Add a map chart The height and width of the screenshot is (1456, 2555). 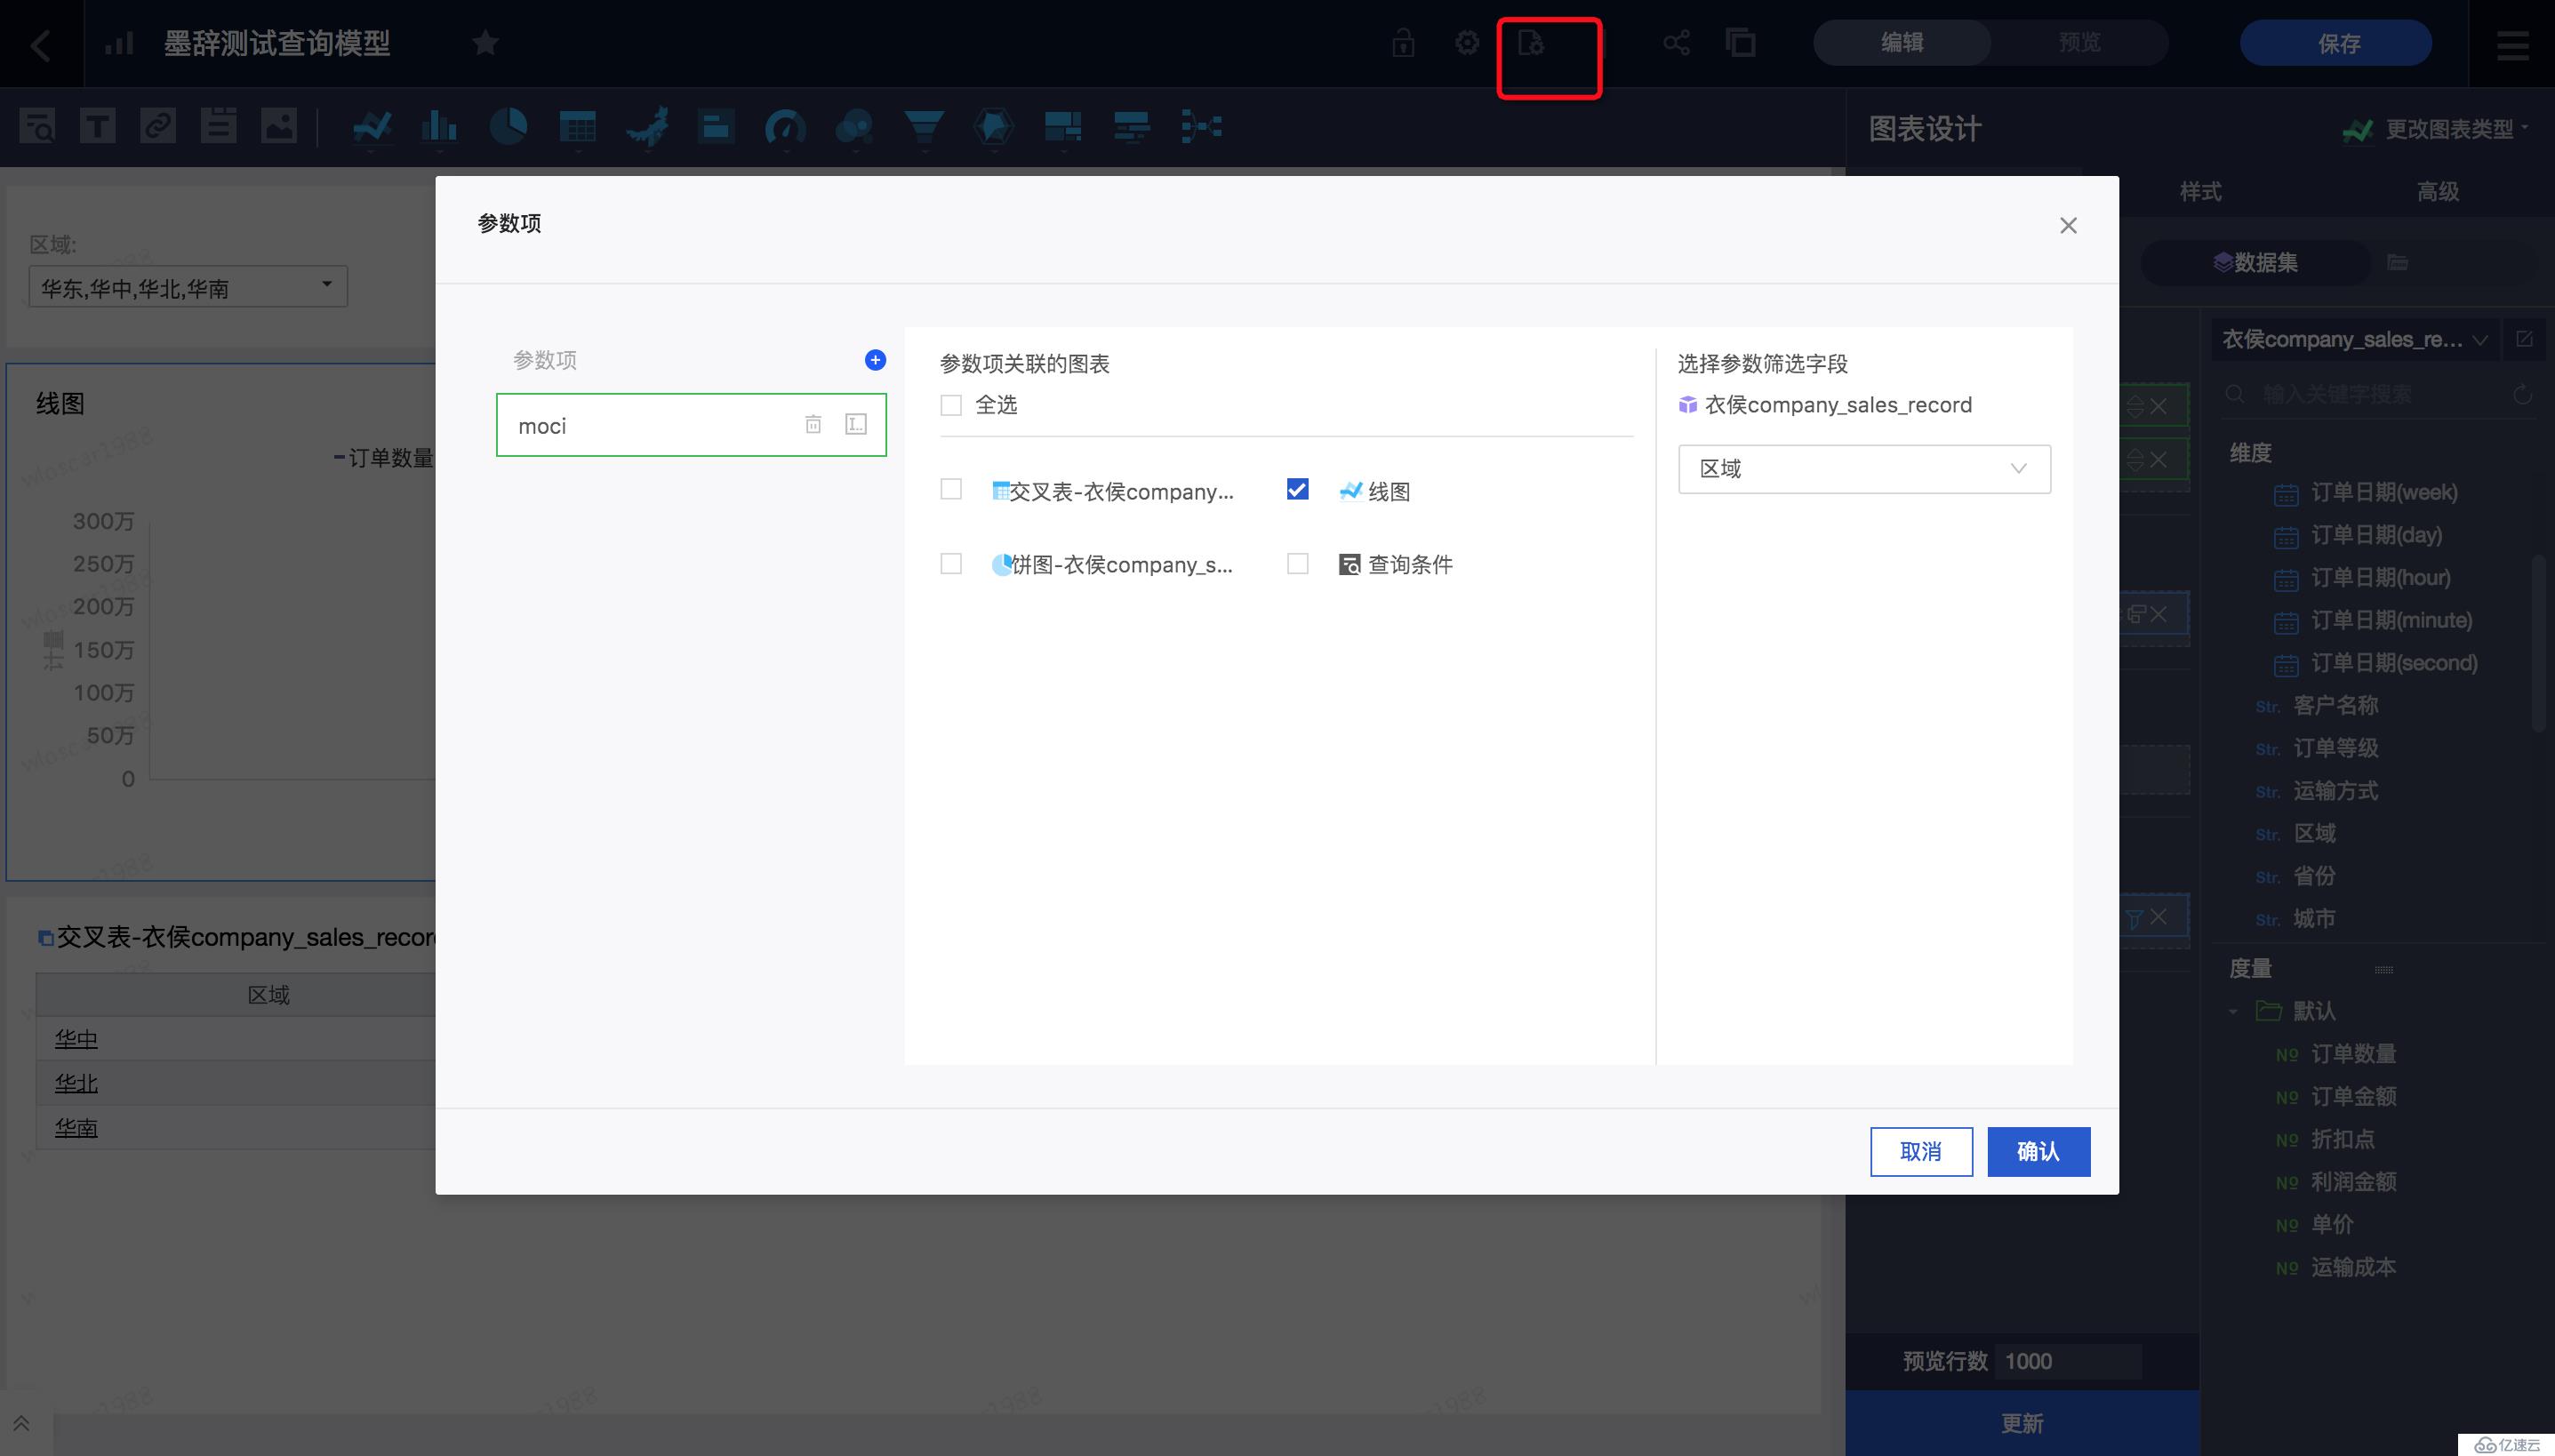pyautogui.click(x=647, y=128)
